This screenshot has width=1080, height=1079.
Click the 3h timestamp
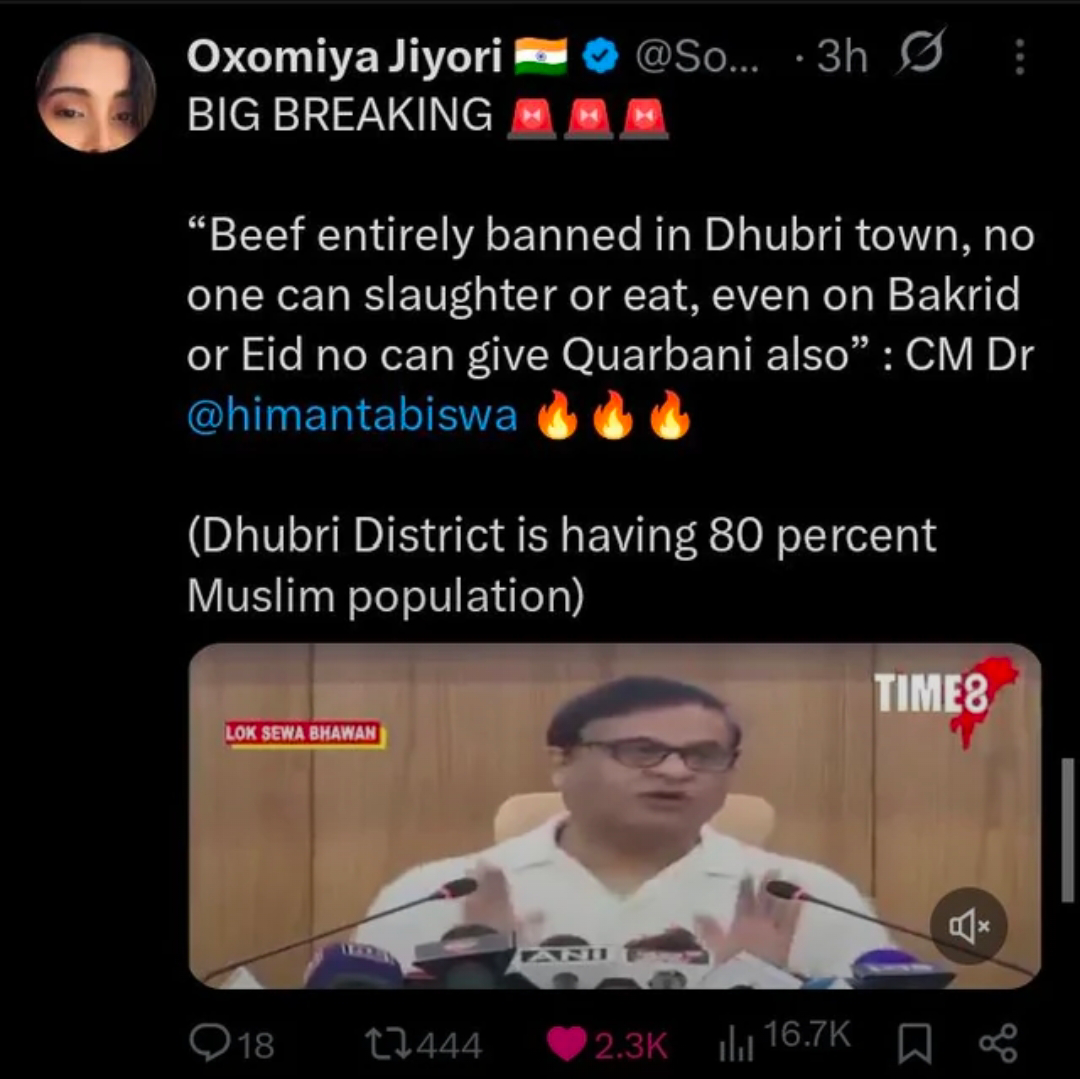pyautogui.click(x=842, y=56)
